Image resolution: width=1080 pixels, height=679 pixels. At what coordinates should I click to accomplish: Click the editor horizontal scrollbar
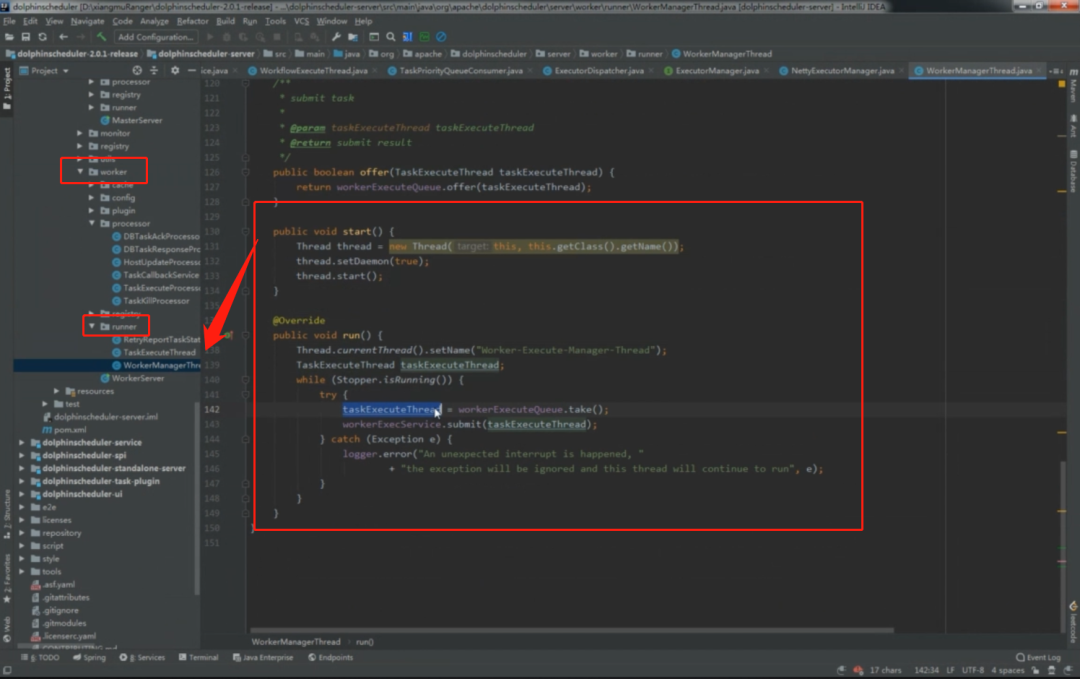point(572,630)
